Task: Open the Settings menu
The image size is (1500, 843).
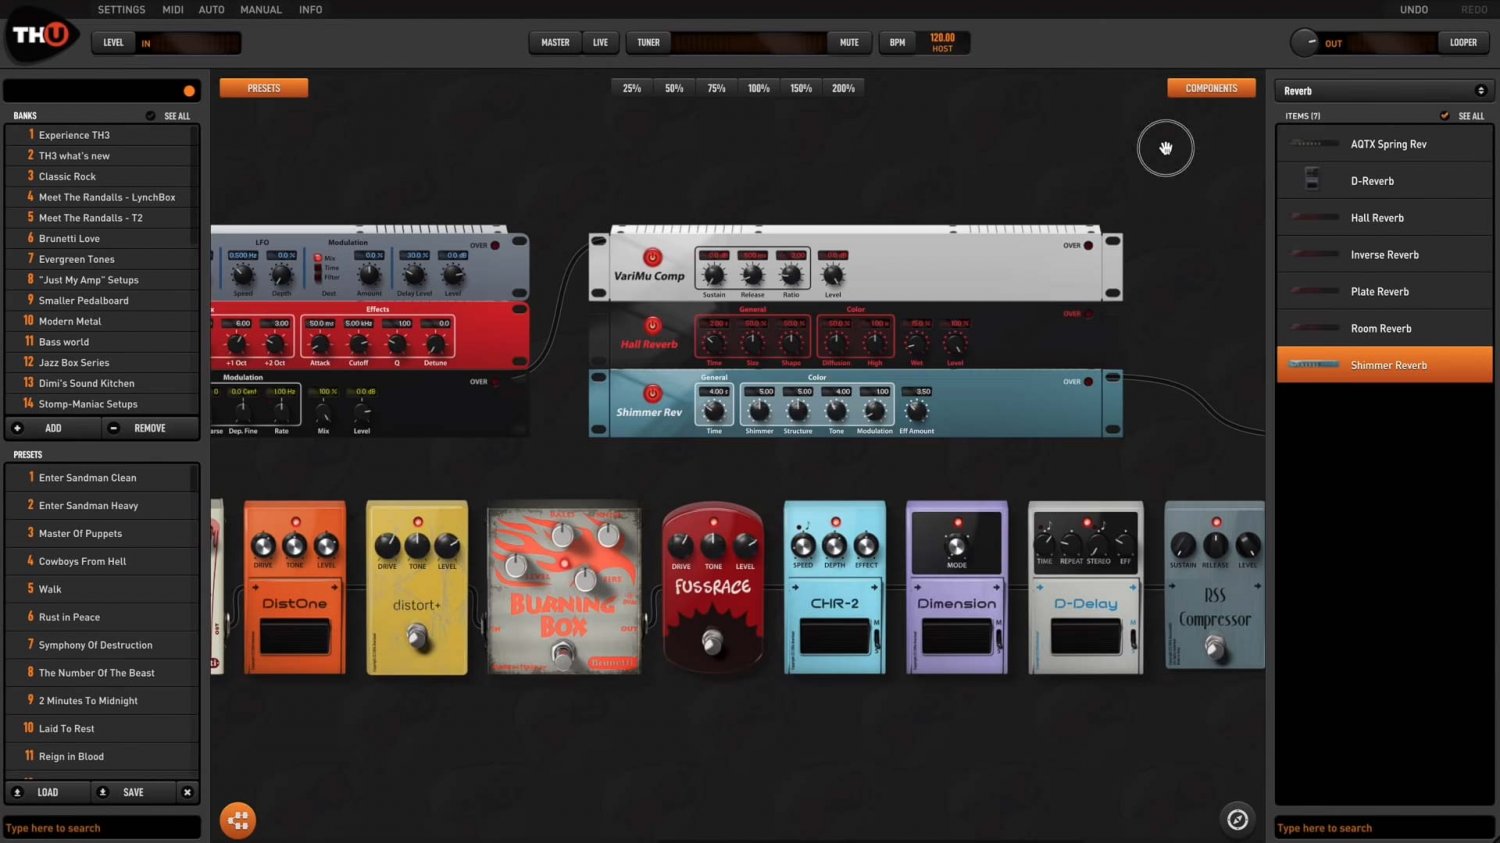Action: pos(122,10)
